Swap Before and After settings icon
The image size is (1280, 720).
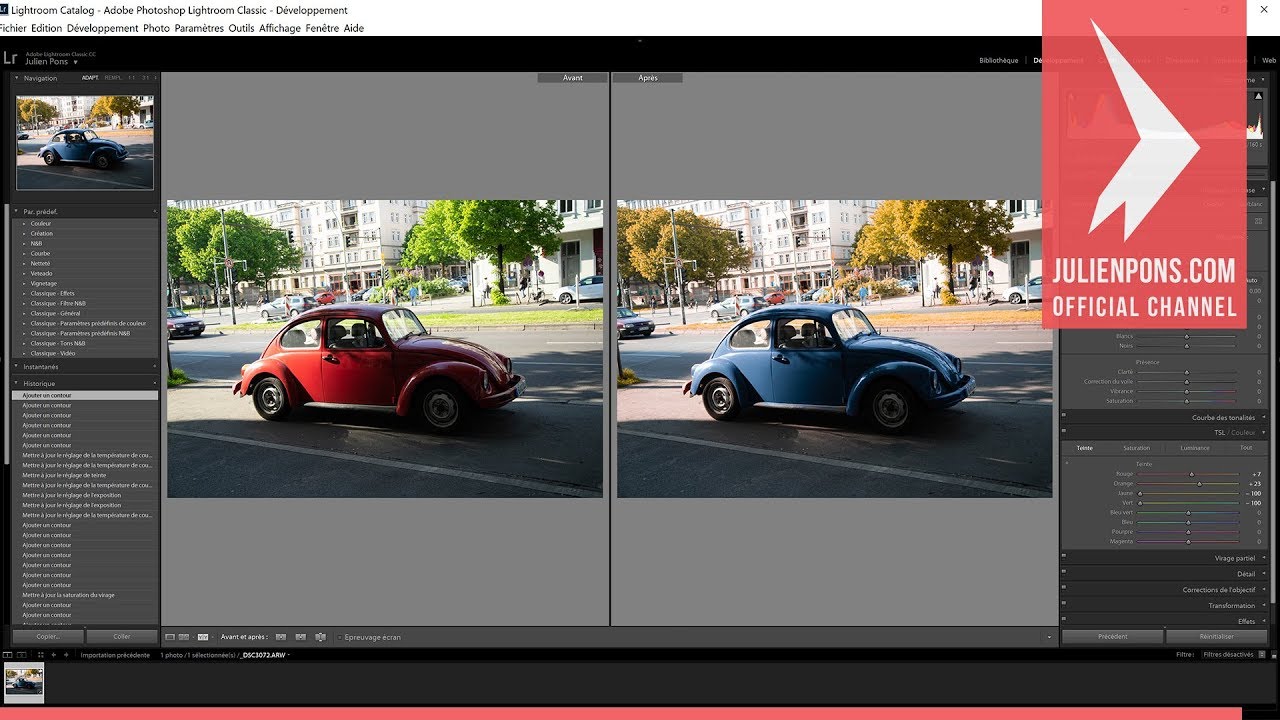pyautogui.click(x=320, y=637)
